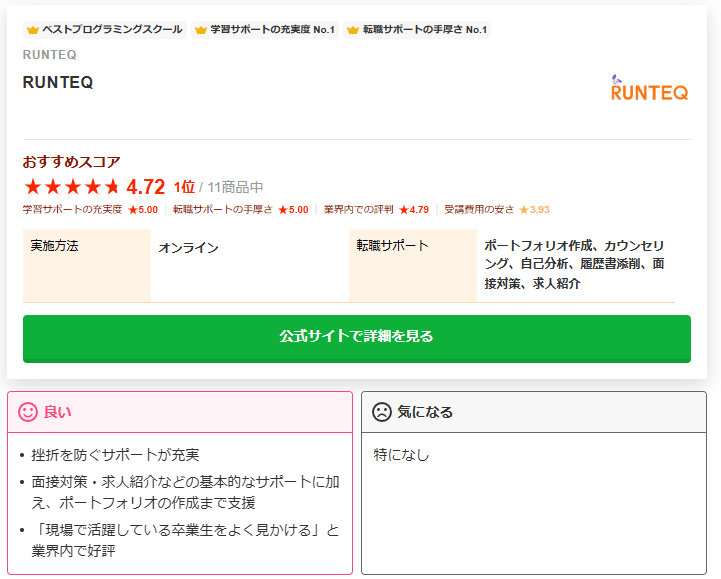
Task: Click the 実施方法 table header cell
Action: (87, 265)
